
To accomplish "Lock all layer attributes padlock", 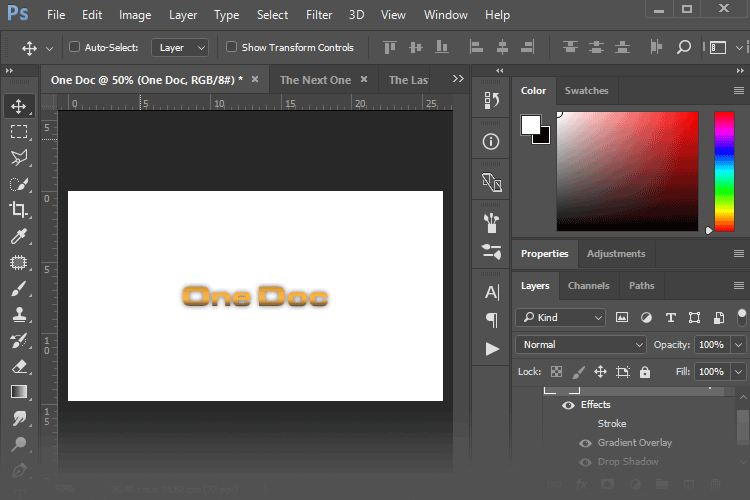I will click(645, 372).
